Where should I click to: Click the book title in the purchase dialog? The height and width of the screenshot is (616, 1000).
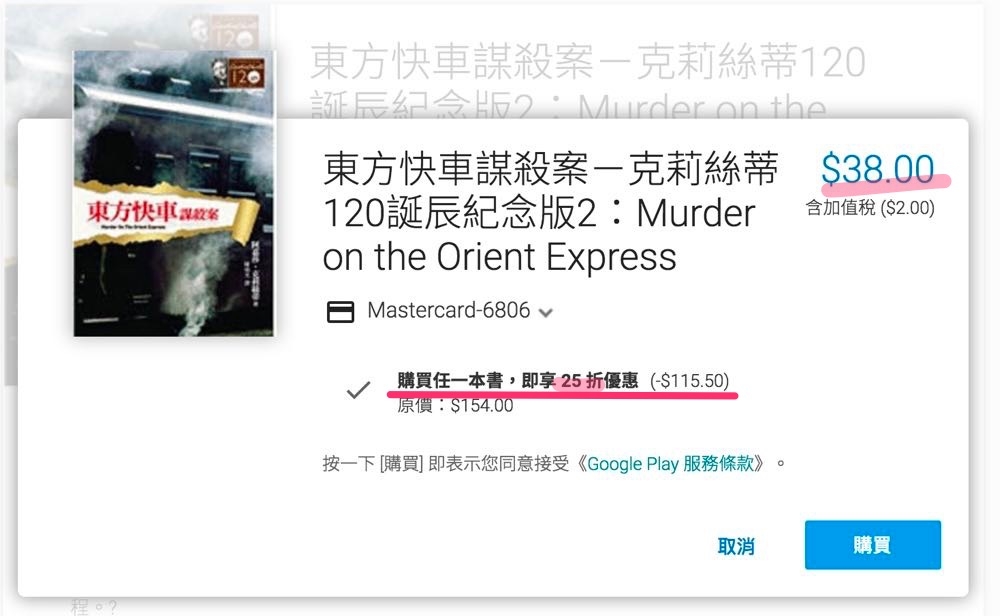pyautogui.click(x=550, y=213)
